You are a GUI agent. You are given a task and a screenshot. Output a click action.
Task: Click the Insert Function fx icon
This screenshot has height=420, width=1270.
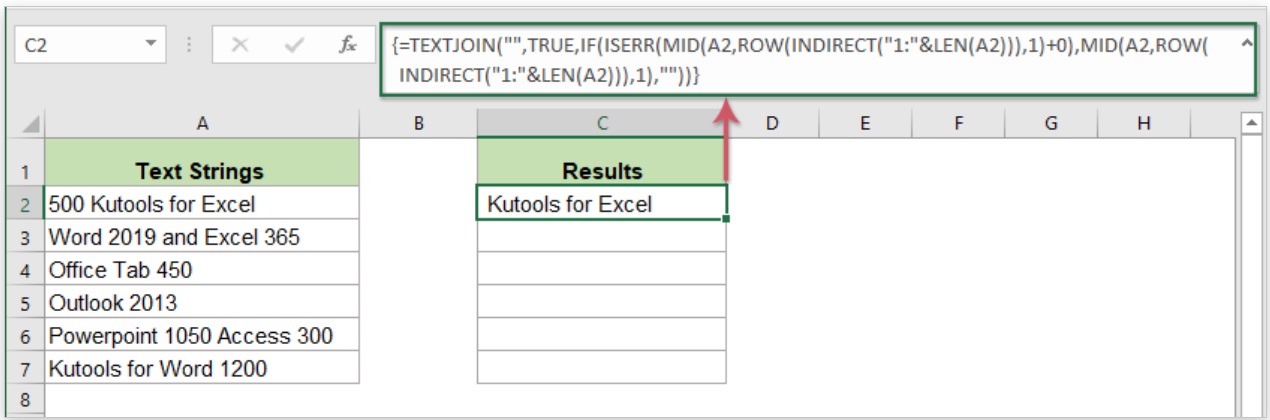coord(347,46)
